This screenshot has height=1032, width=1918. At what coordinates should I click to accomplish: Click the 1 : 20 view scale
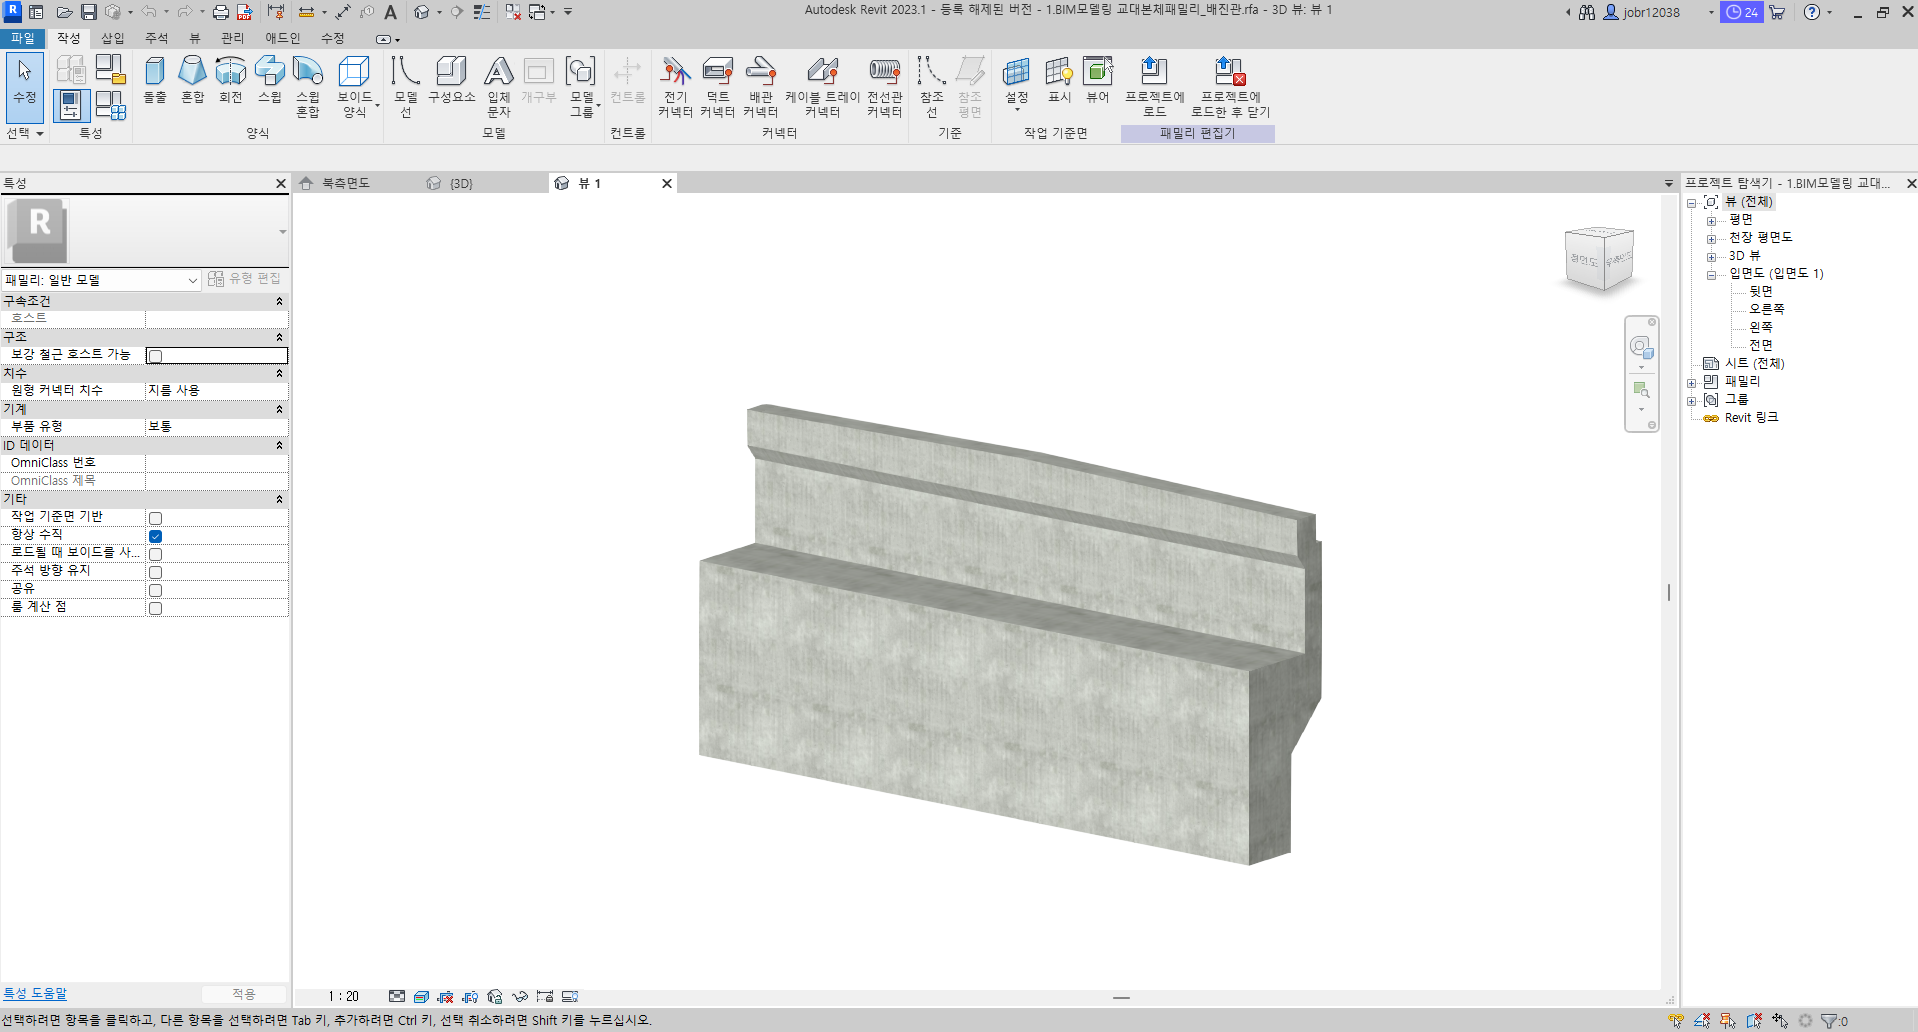point(343,997)
